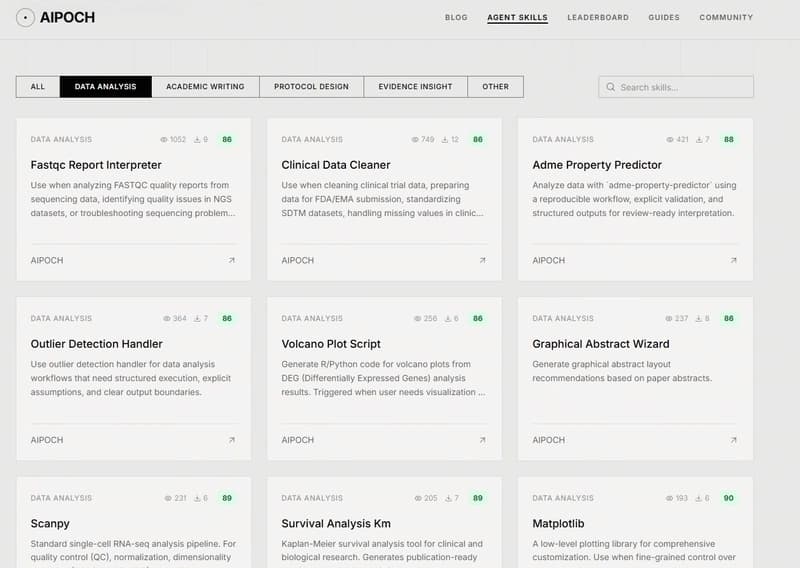The height and width of the screenshot is (568, 800).
Task: Click score badge 89 on Survival Analysis Km
Action: pos(478,498)
